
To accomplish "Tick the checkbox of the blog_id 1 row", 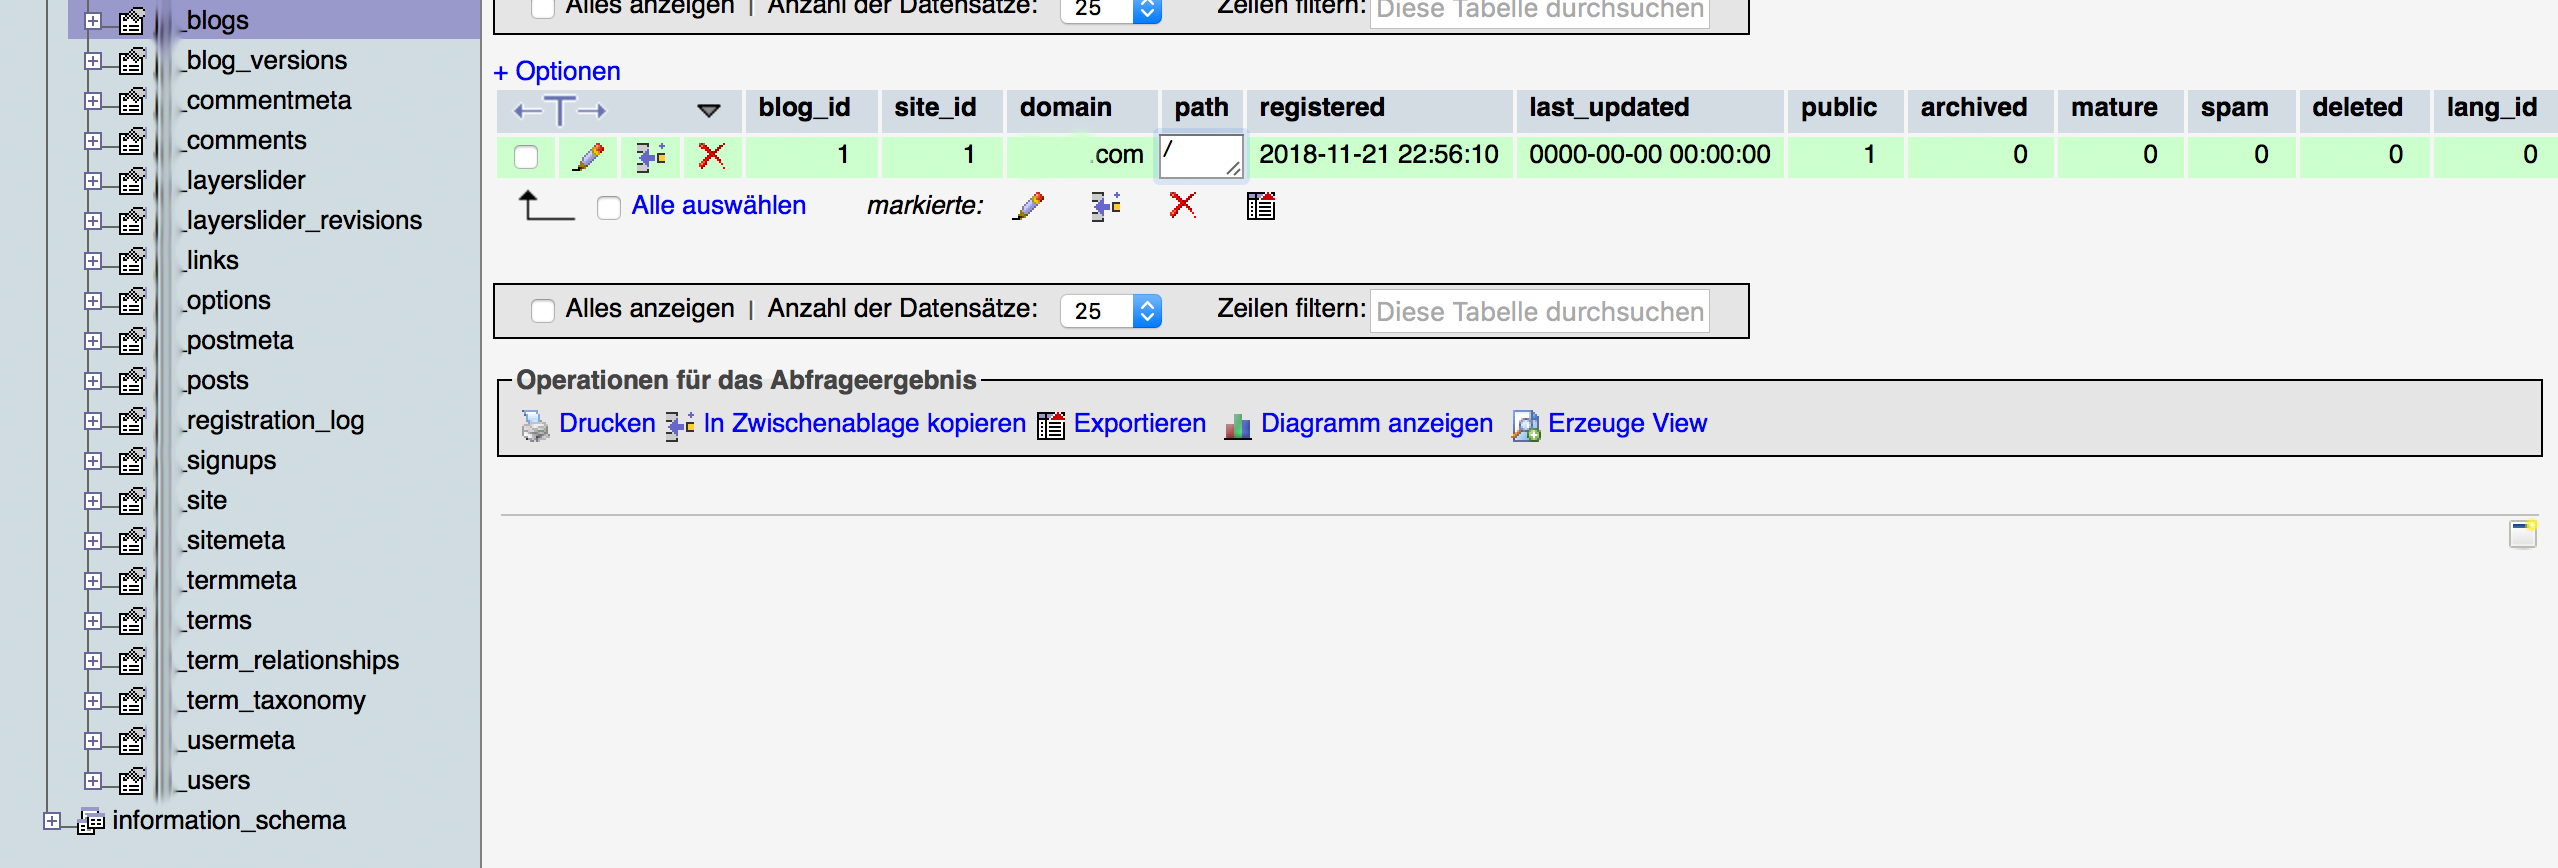I will click(526, 157).
